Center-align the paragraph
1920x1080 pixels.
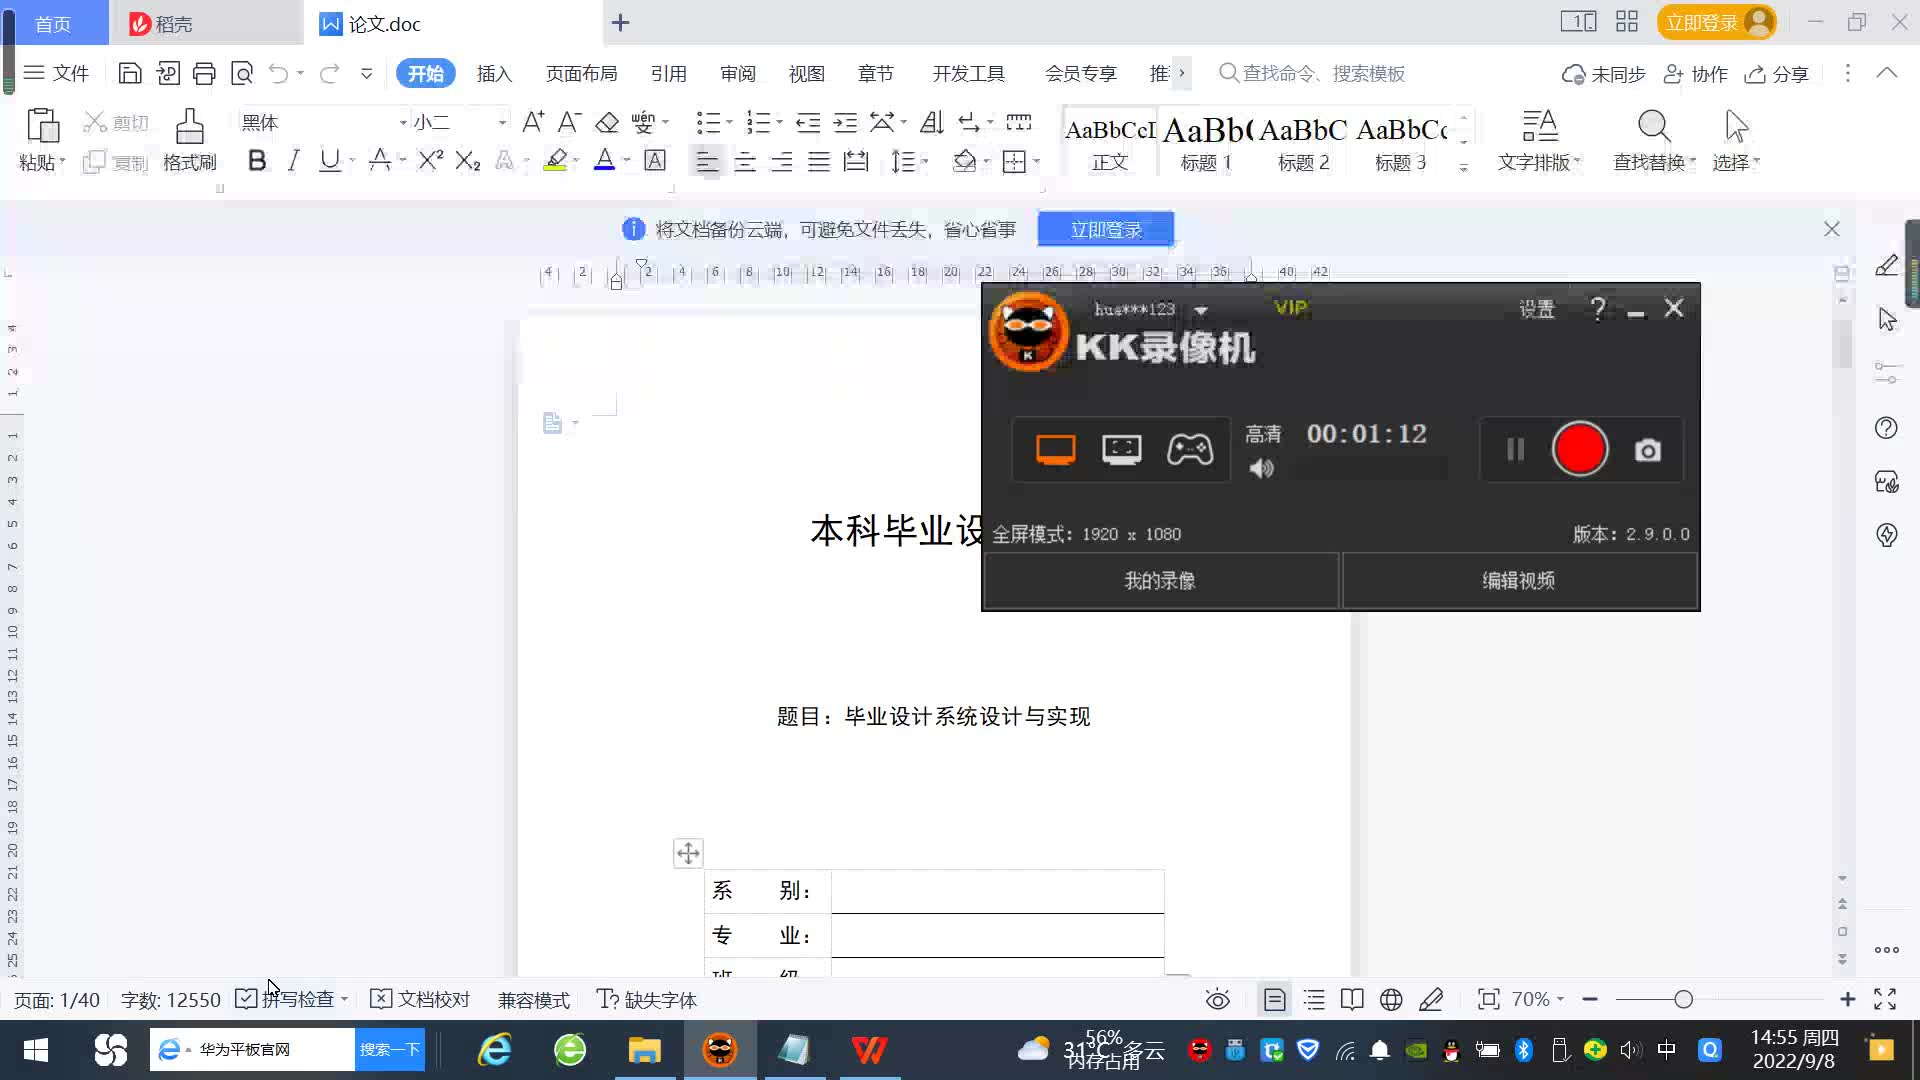pyautogui.click(x=745, y=161)
